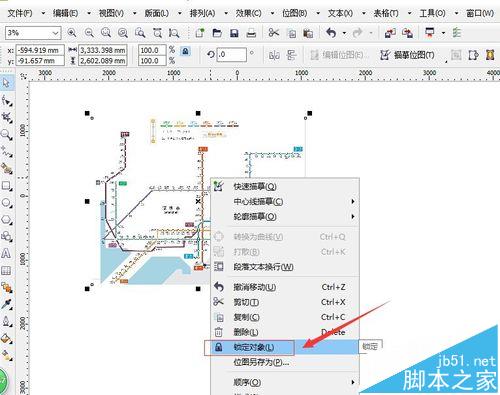Select the Crop tool in toolbox
The image size is (500, 395).
[x=6, y=117]
